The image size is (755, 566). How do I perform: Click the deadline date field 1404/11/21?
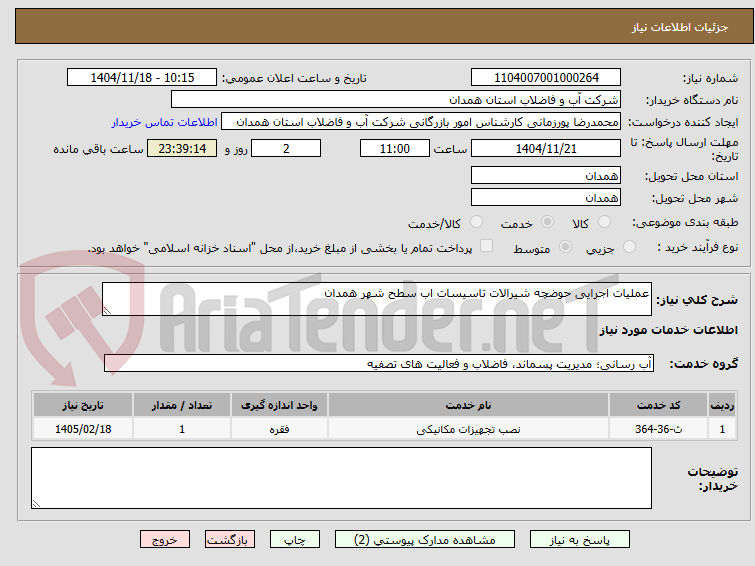[x=546, y=148]
